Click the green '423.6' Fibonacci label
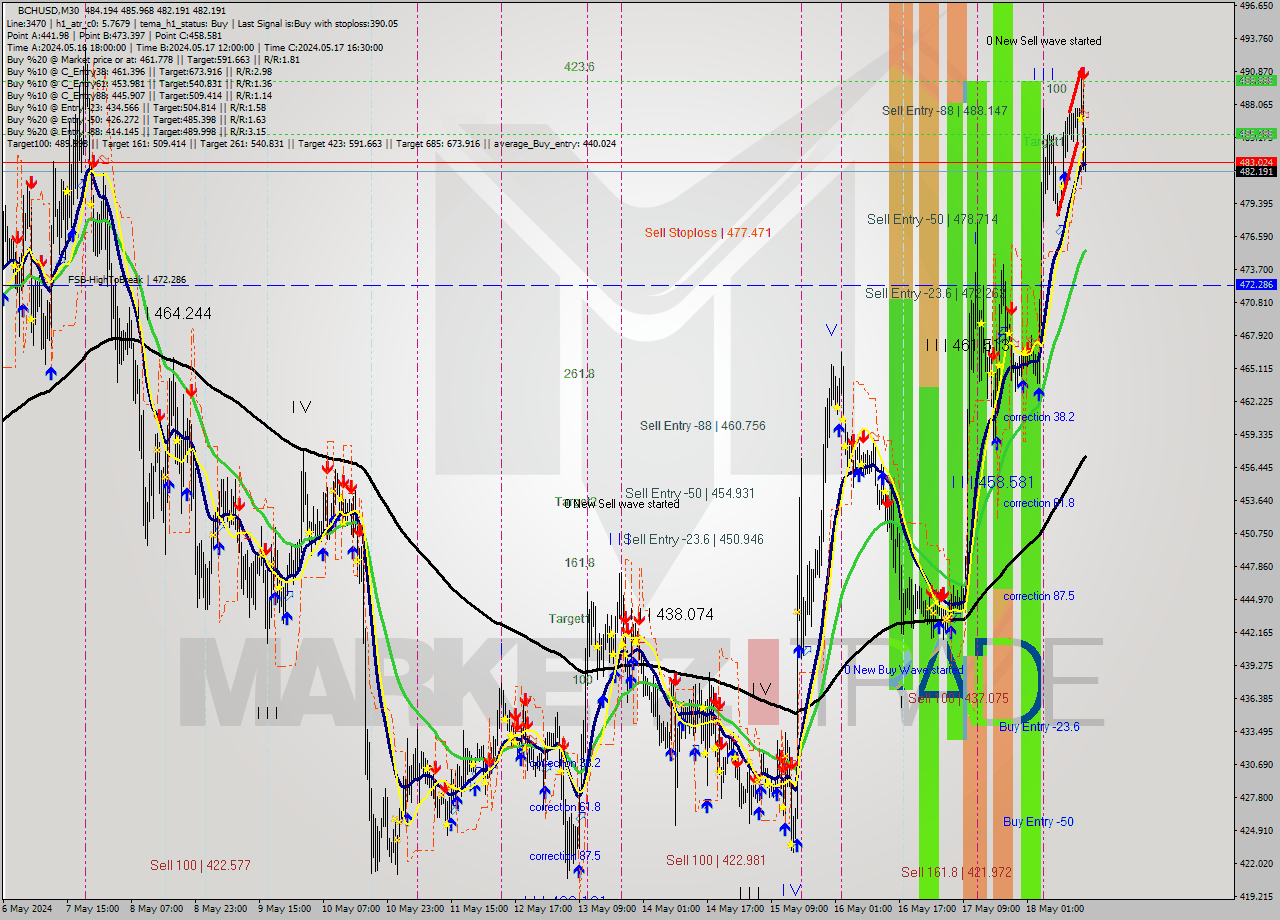The image size is (1280, 920). tap(579, 67)
